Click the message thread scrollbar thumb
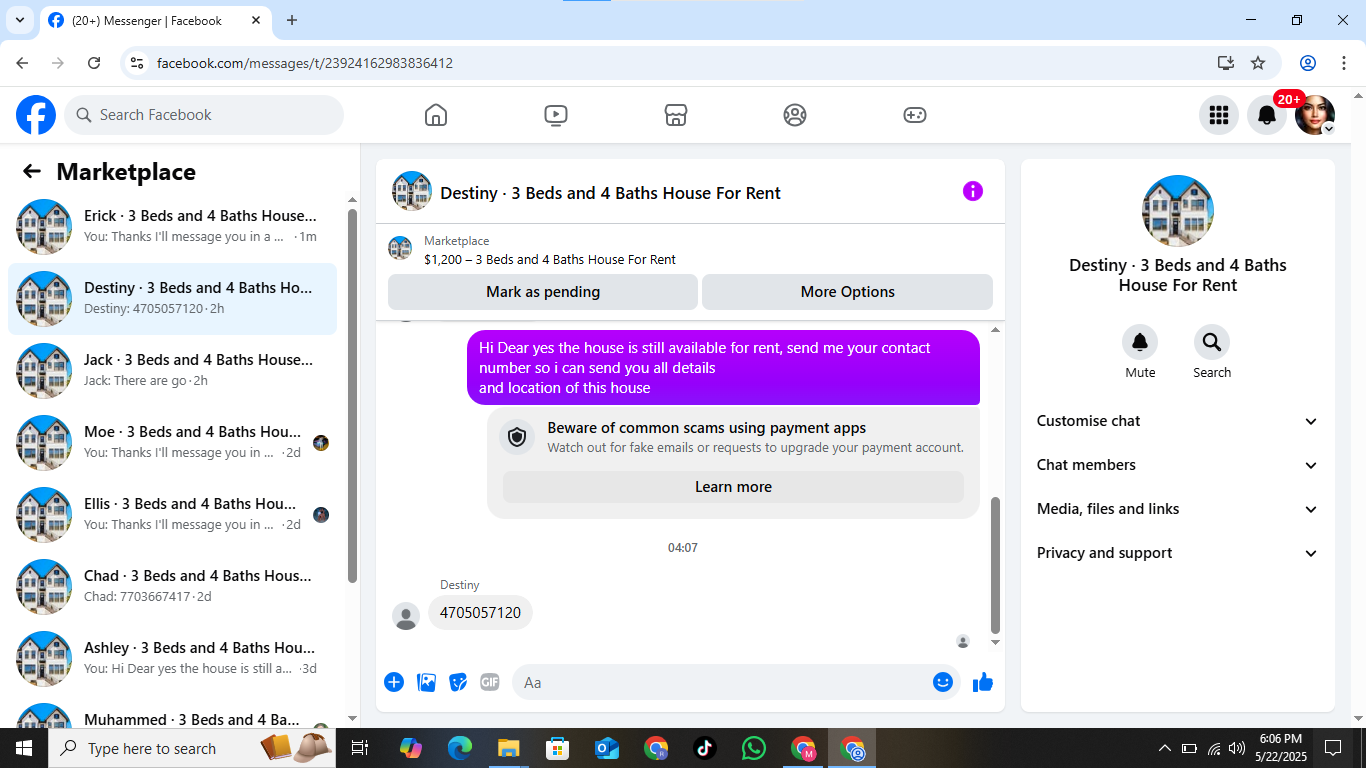1366x768 pixels. [995, 565]
